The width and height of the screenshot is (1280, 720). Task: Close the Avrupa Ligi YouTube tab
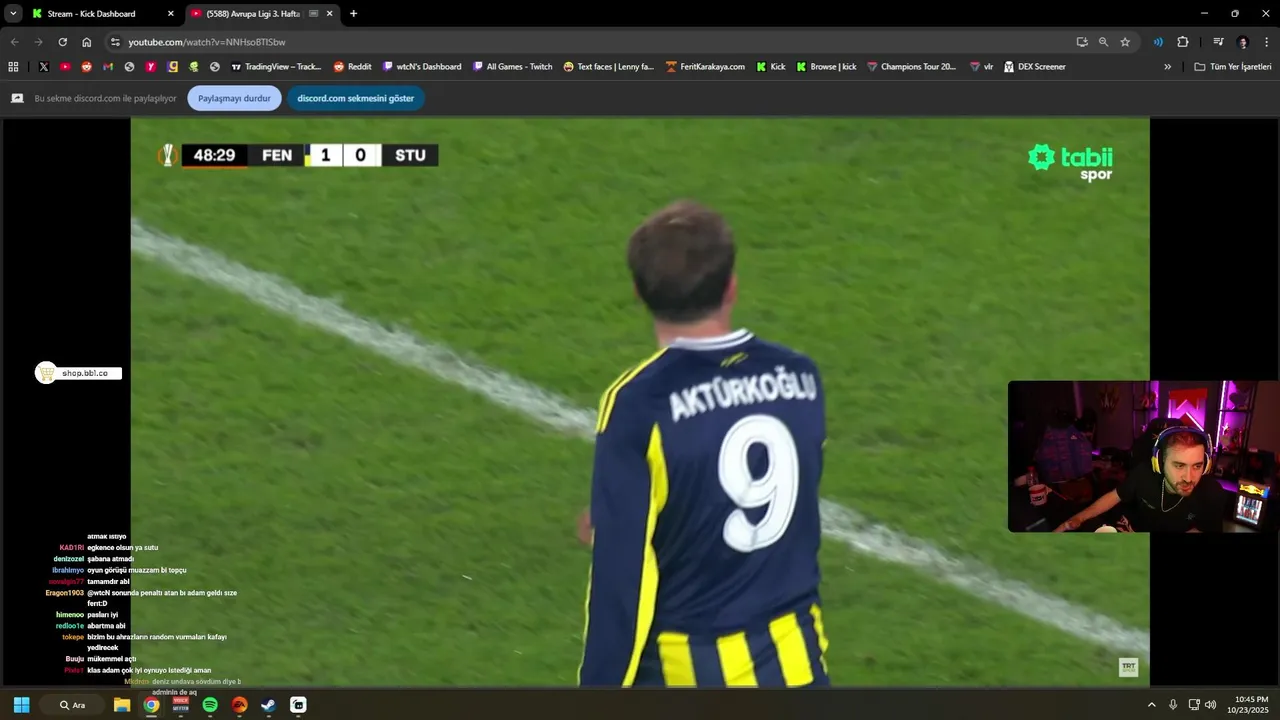pyautogui.click(x=330, y=14)
